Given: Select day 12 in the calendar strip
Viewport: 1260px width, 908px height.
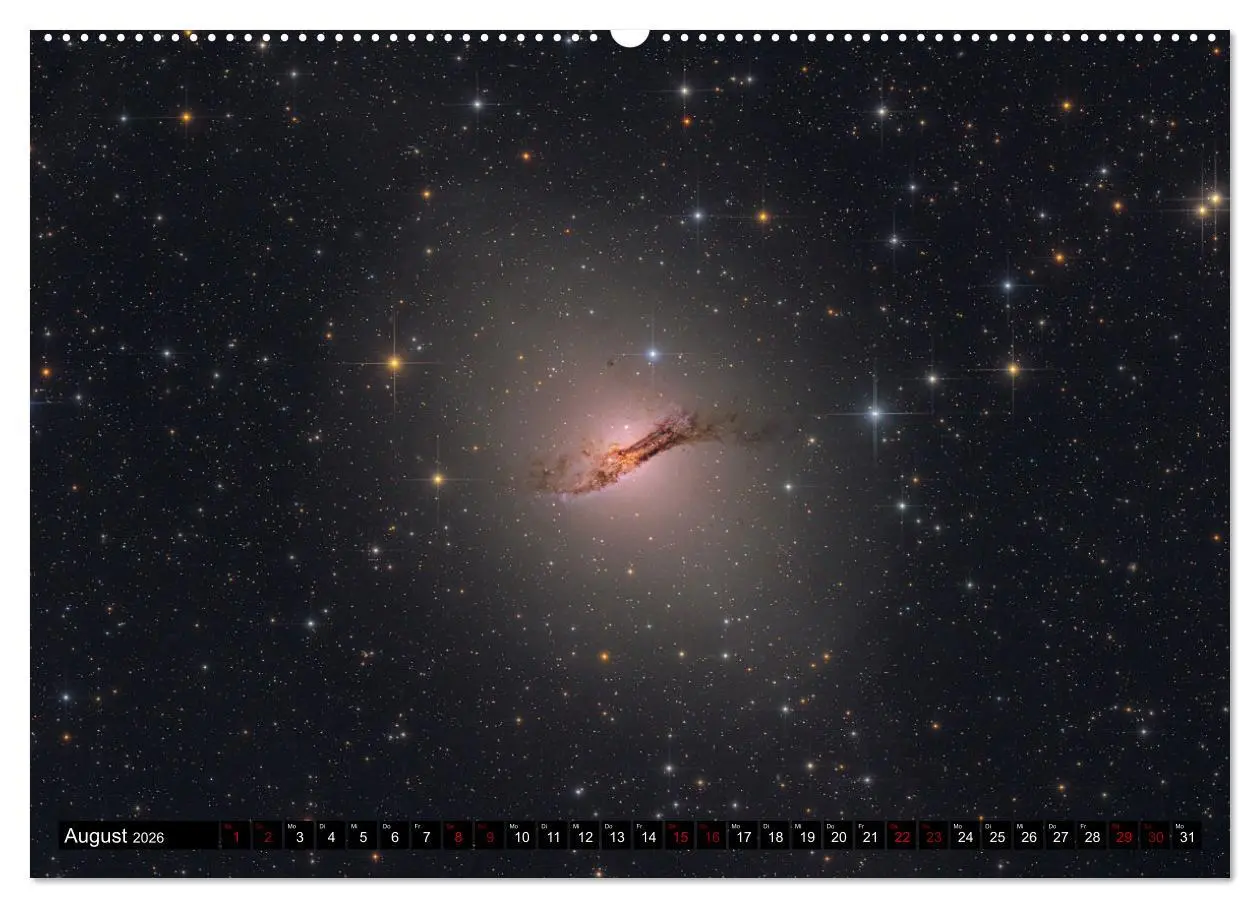Looking at the screenshot, I should pyautogui.click(x=585, y=836).
